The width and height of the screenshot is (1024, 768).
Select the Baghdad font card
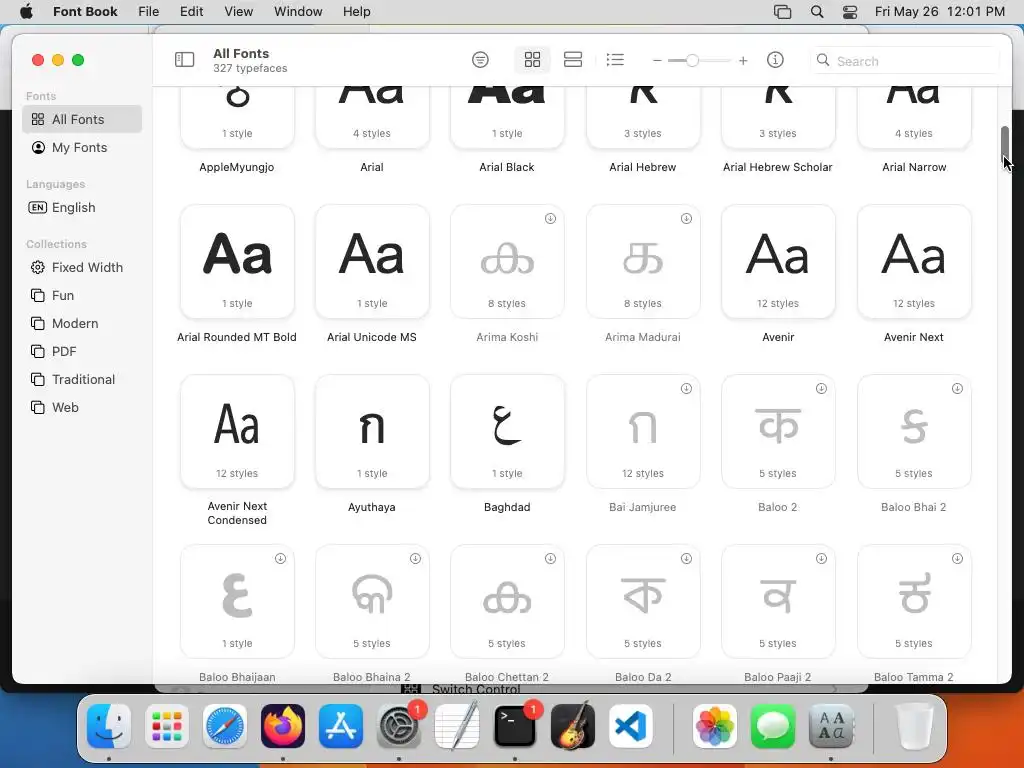(x=507, y=432)
